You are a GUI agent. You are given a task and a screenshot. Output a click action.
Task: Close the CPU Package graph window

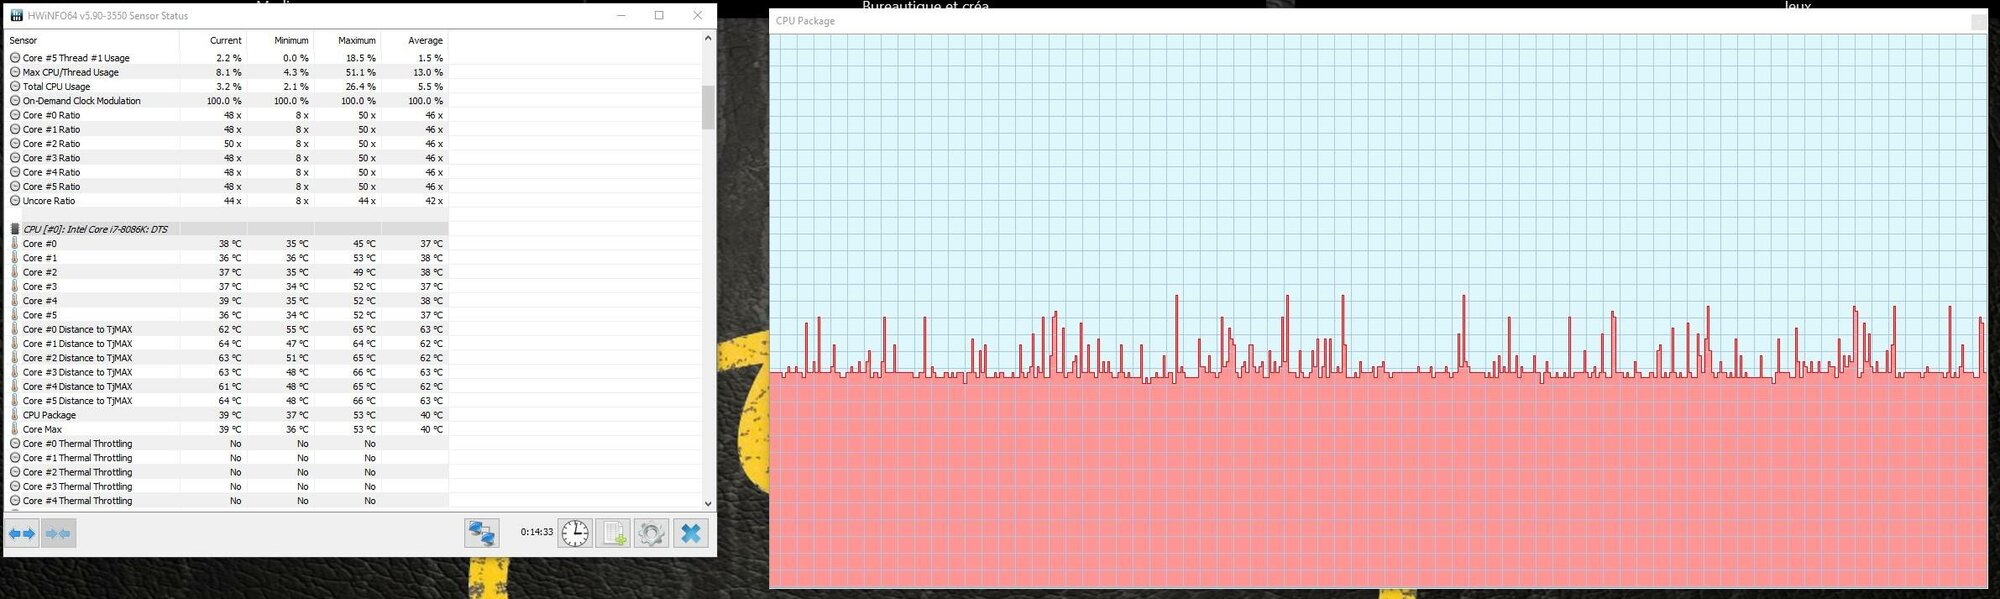1978,21
